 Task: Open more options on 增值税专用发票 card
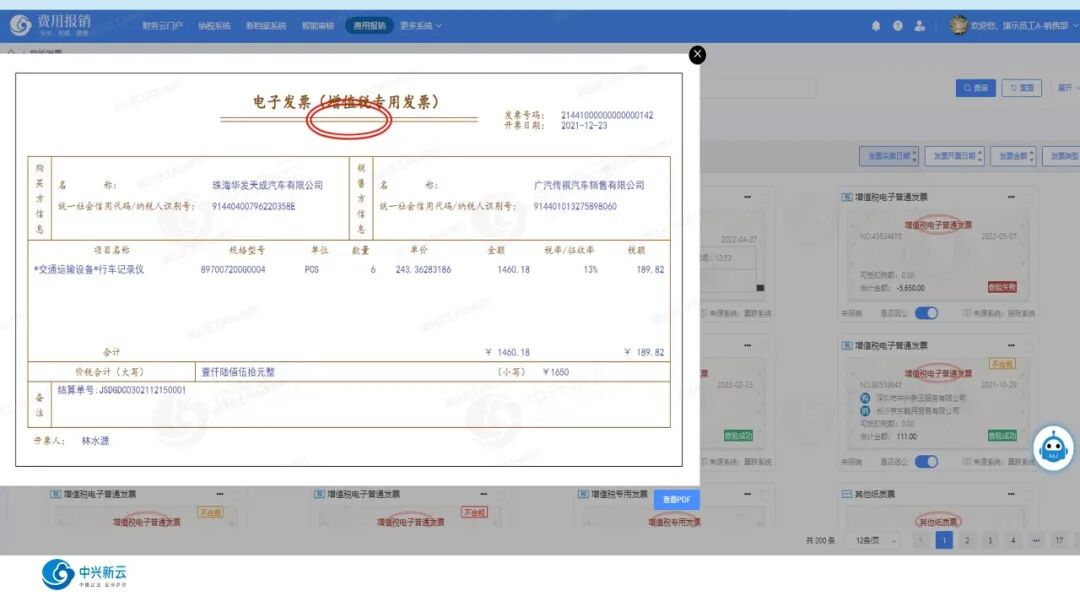point(747,494)
